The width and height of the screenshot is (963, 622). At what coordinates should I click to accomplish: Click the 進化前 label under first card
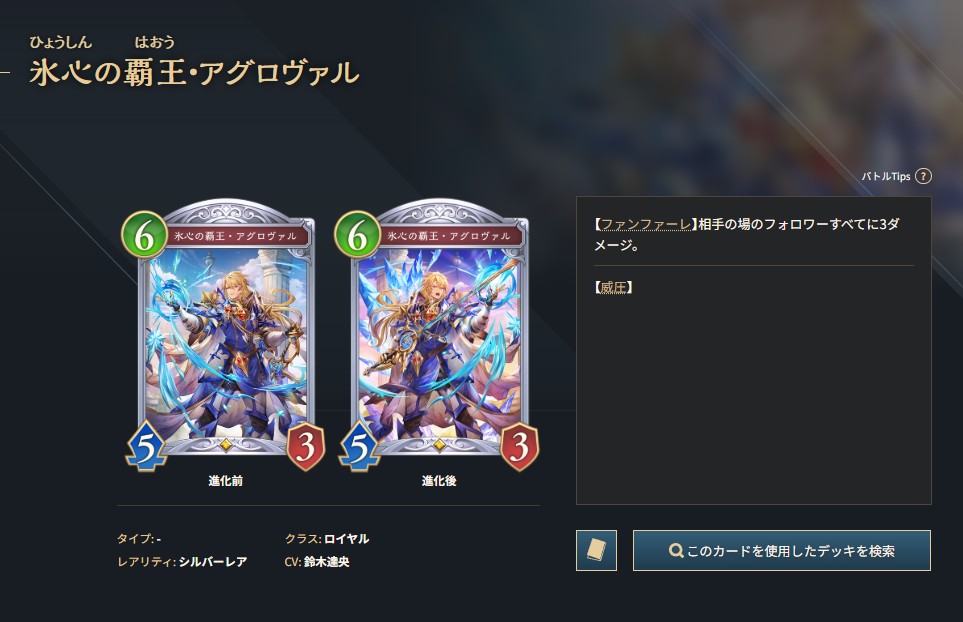pyautogui.click(x=225, y=481)
